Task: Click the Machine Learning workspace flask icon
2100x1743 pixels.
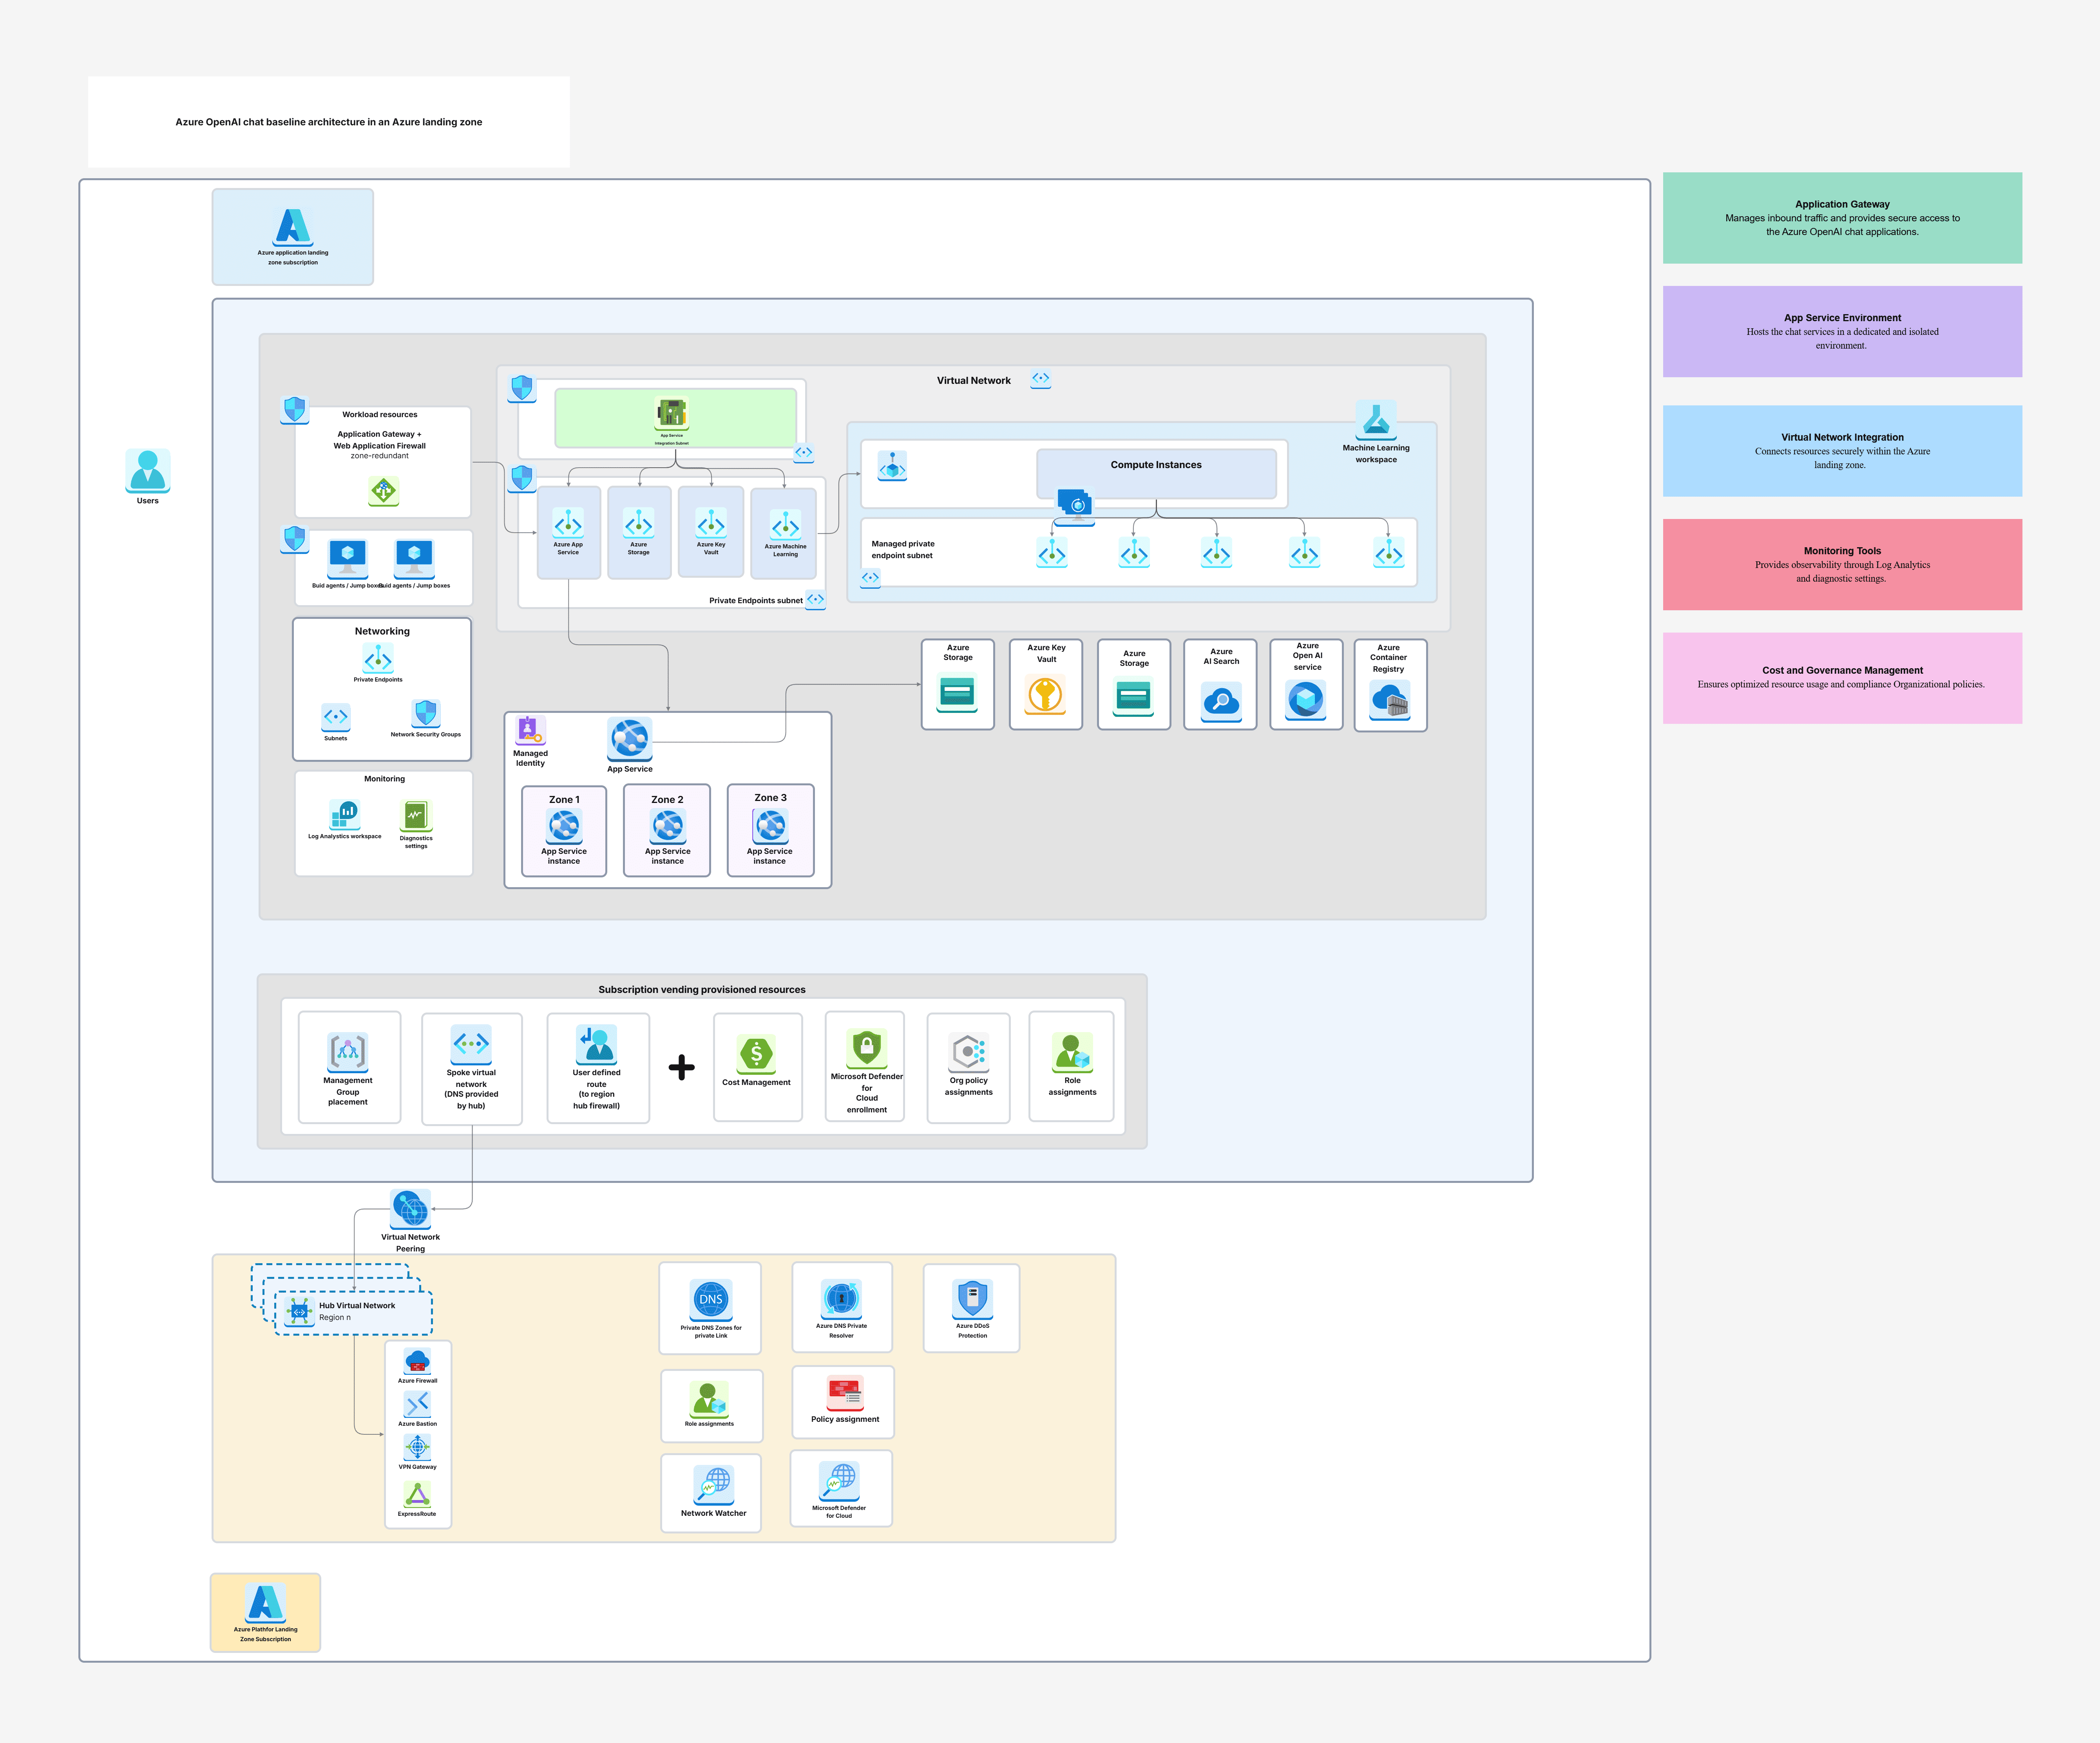Action: click(x=1376, y=420)
